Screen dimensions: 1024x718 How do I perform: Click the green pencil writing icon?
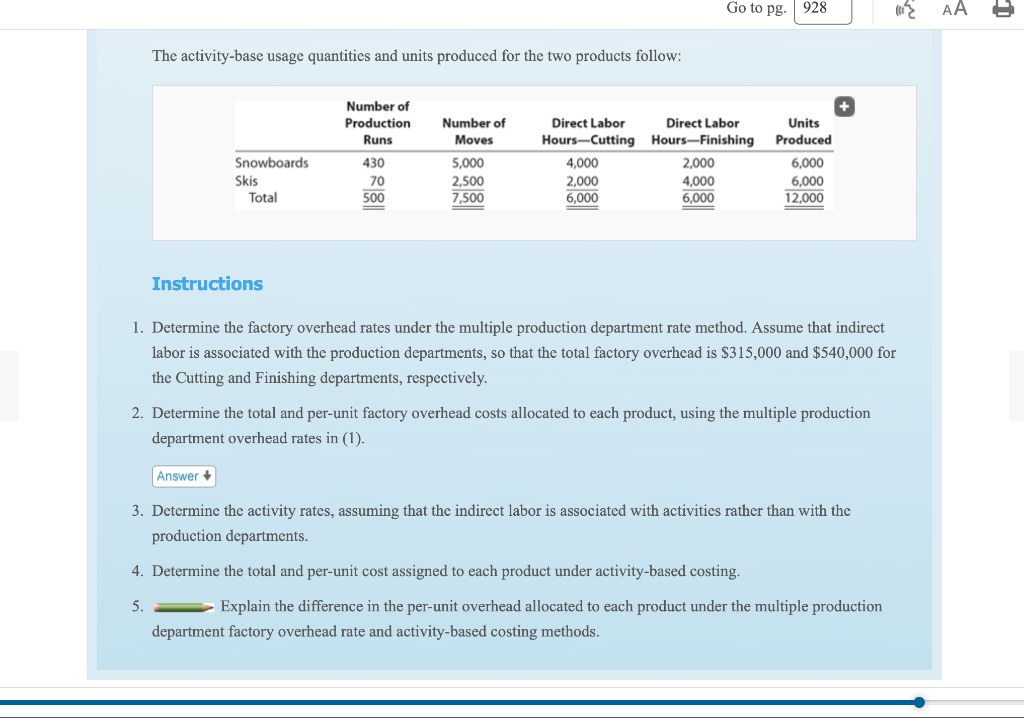point(184,607)
